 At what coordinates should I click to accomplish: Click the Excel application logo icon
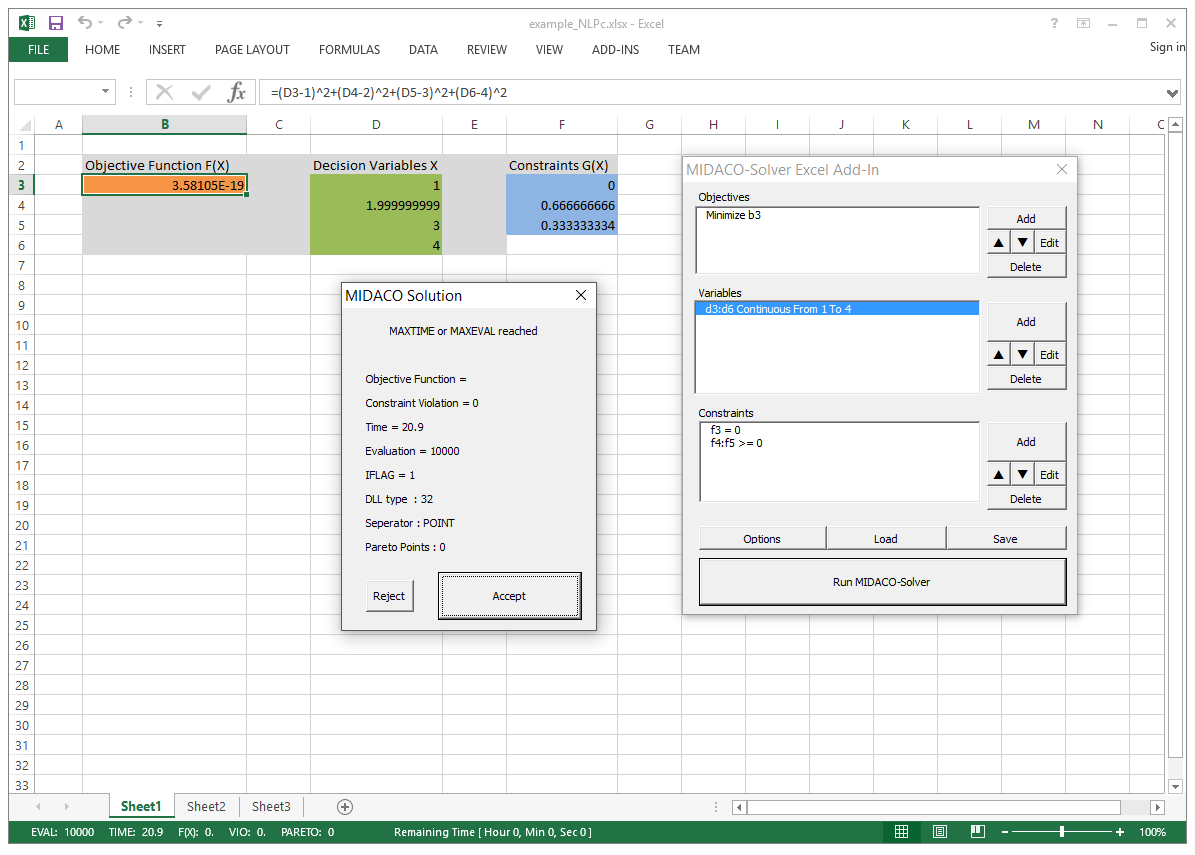[27, 24]
